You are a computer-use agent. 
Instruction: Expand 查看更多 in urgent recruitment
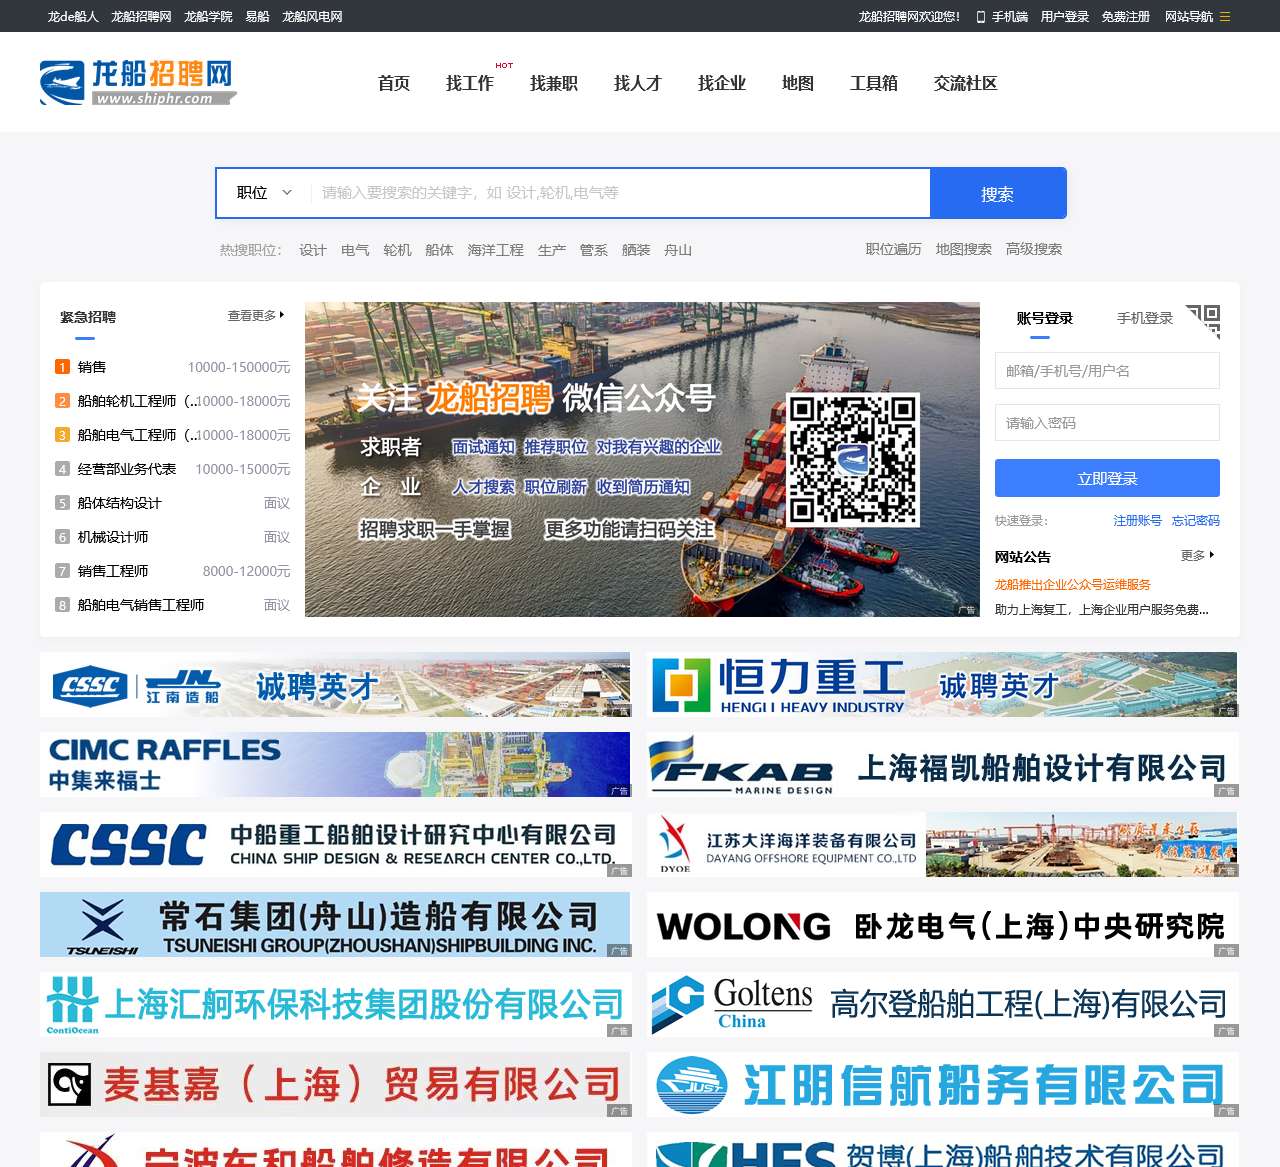(256, 315)
